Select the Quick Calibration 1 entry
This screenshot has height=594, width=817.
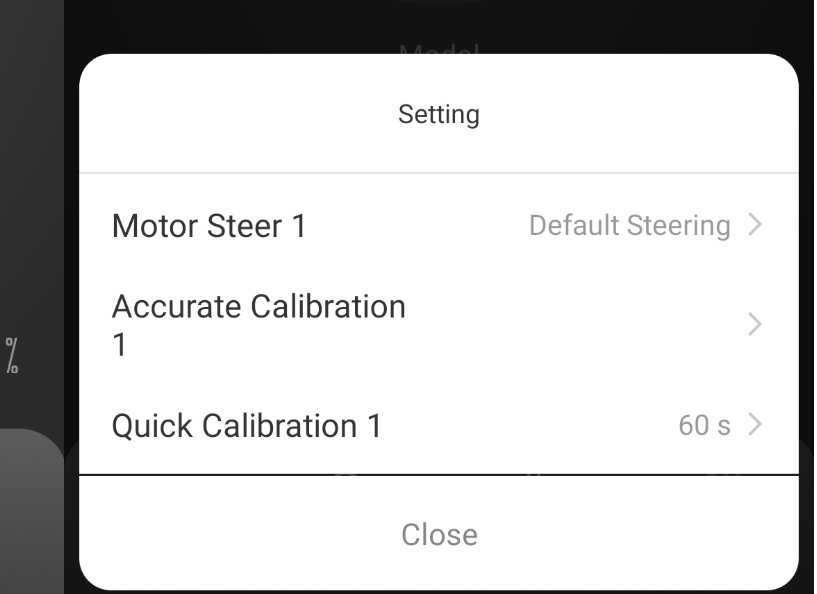click(x=439, y=425)
